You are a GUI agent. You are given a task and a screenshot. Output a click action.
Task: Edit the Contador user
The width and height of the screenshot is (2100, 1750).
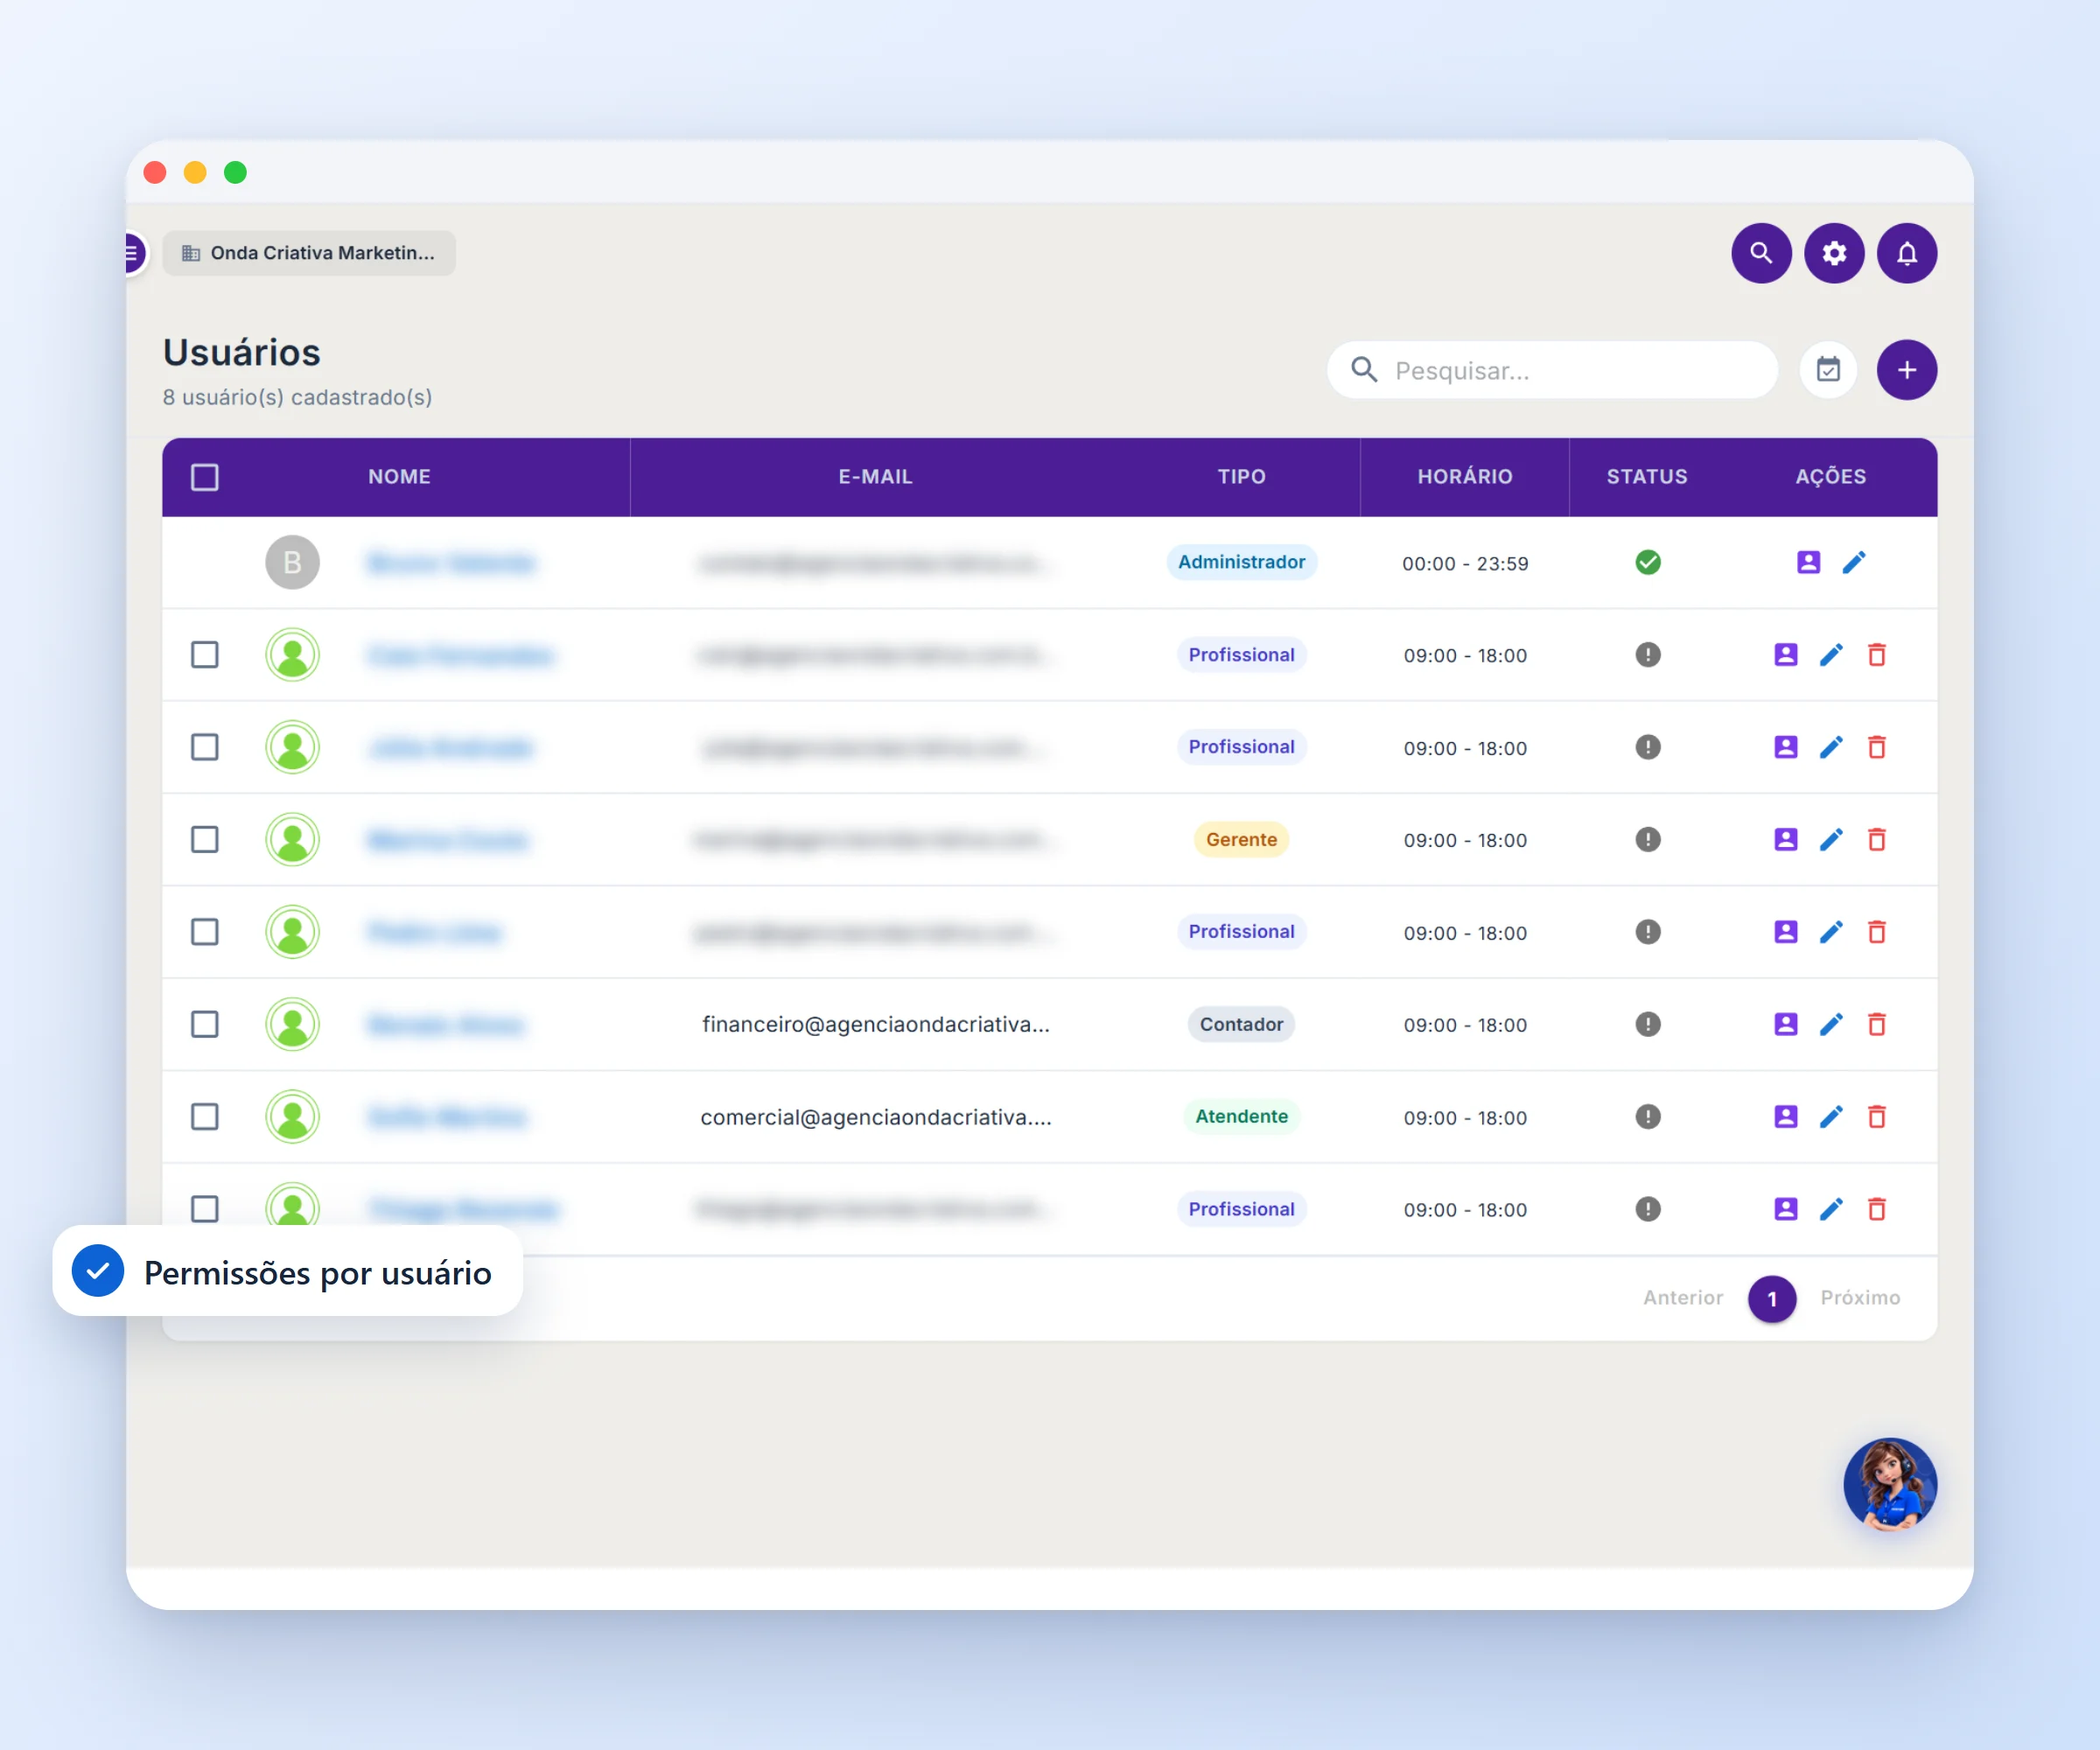1830,1024
